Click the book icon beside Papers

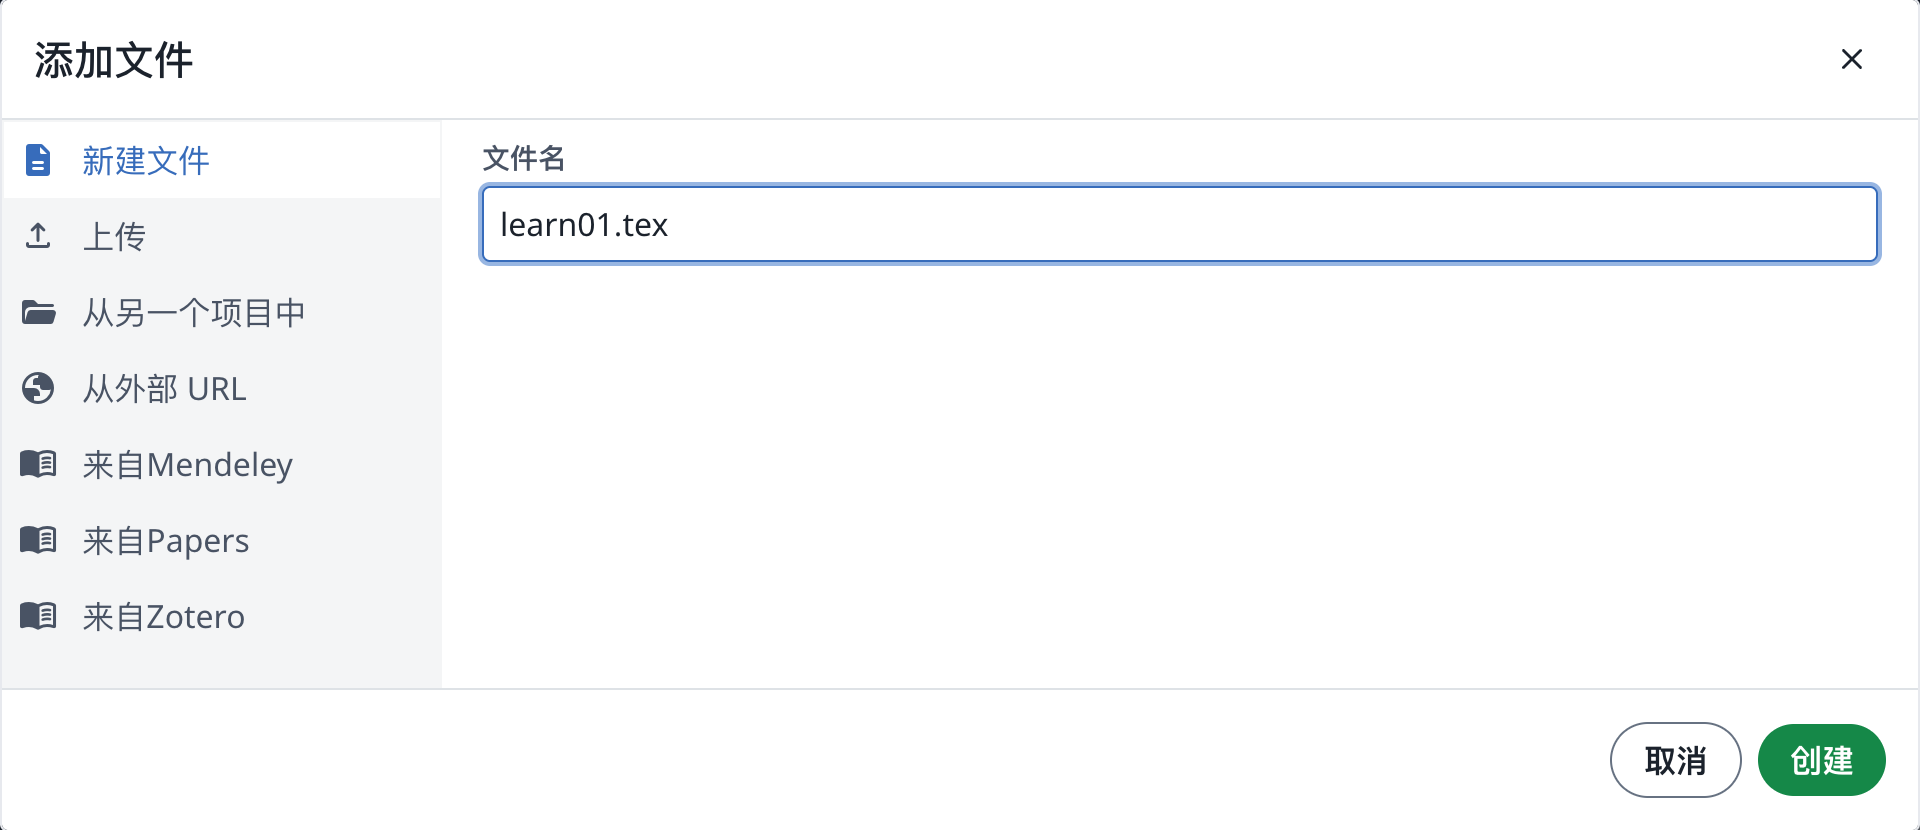(38, 540)
